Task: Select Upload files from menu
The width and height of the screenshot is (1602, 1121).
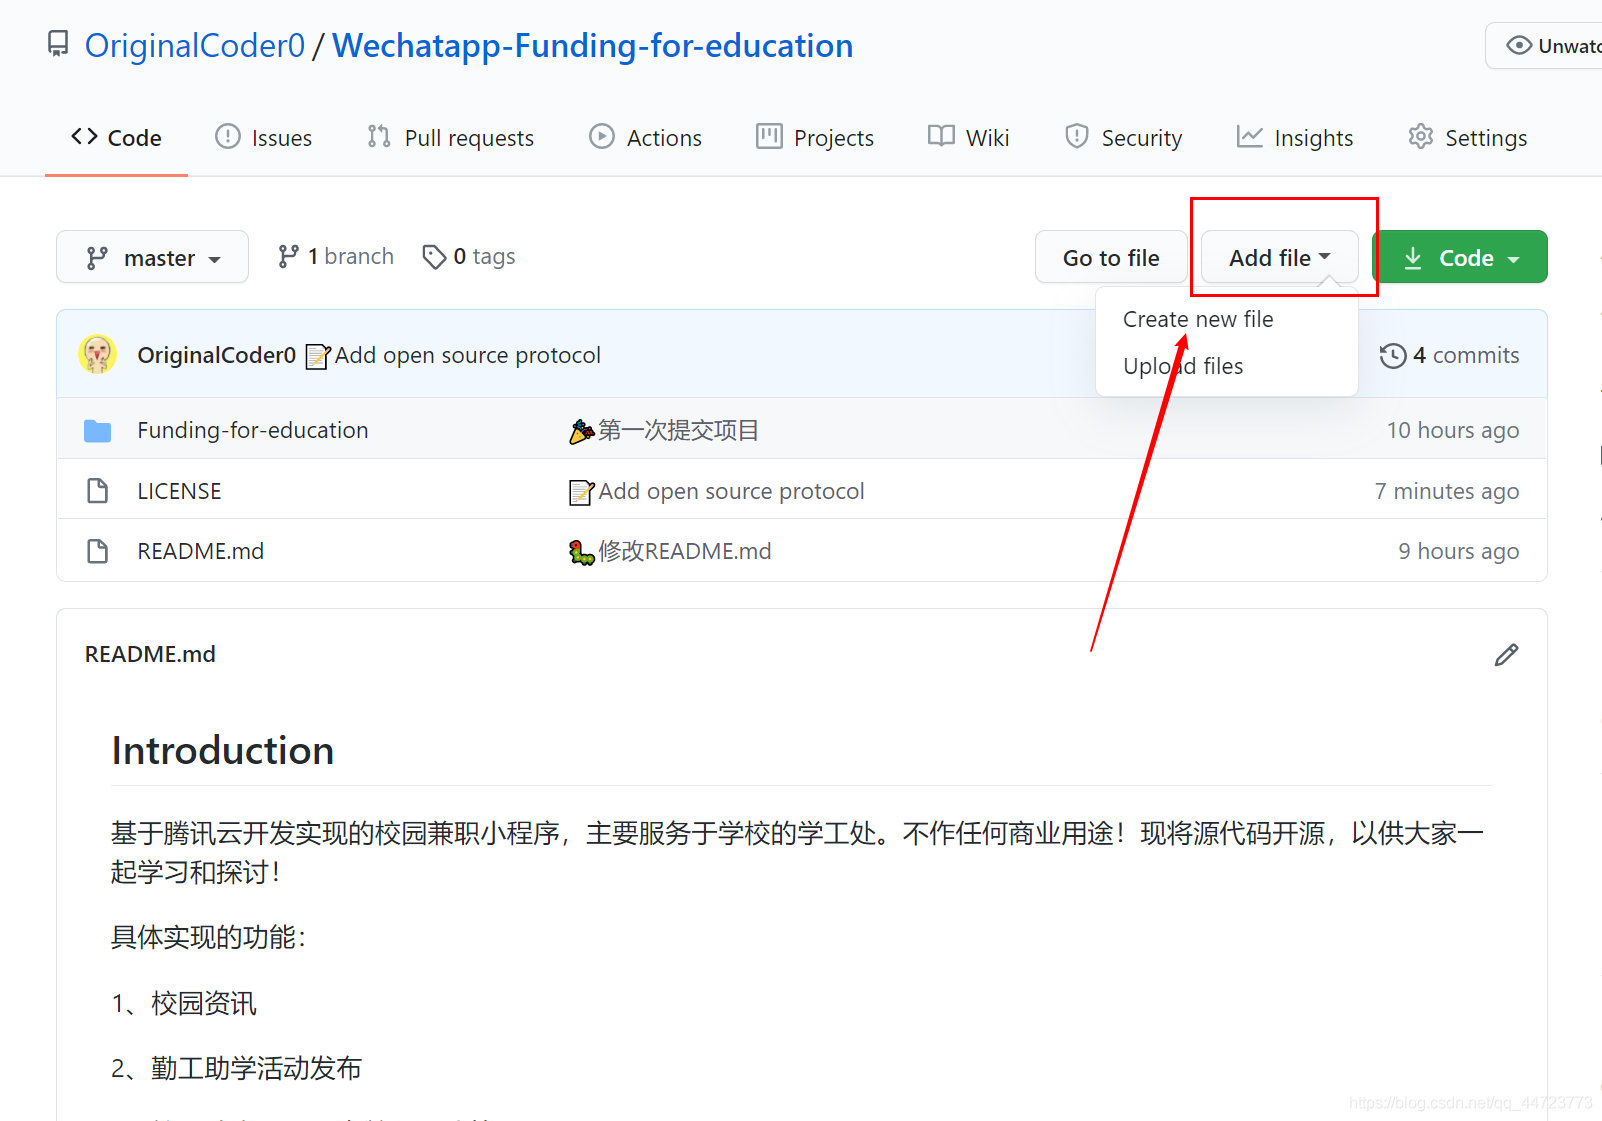Action: (1183, 366)
